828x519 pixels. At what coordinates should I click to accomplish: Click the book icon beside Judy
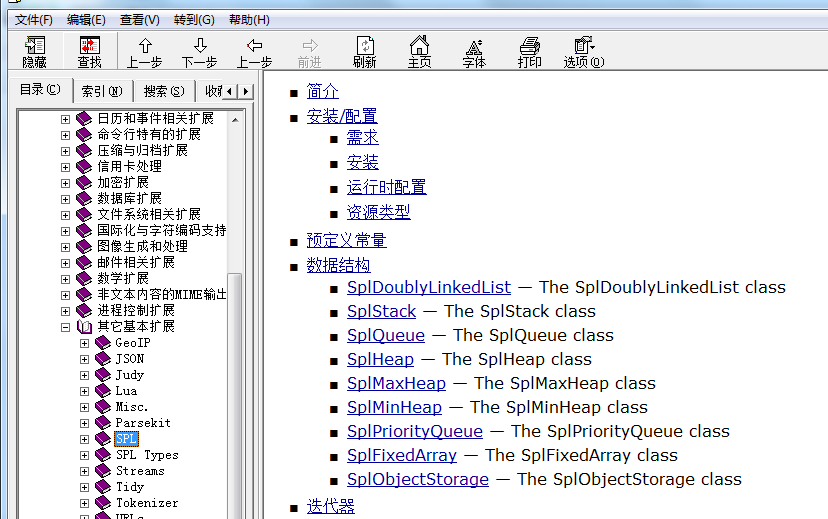point(103,375)
